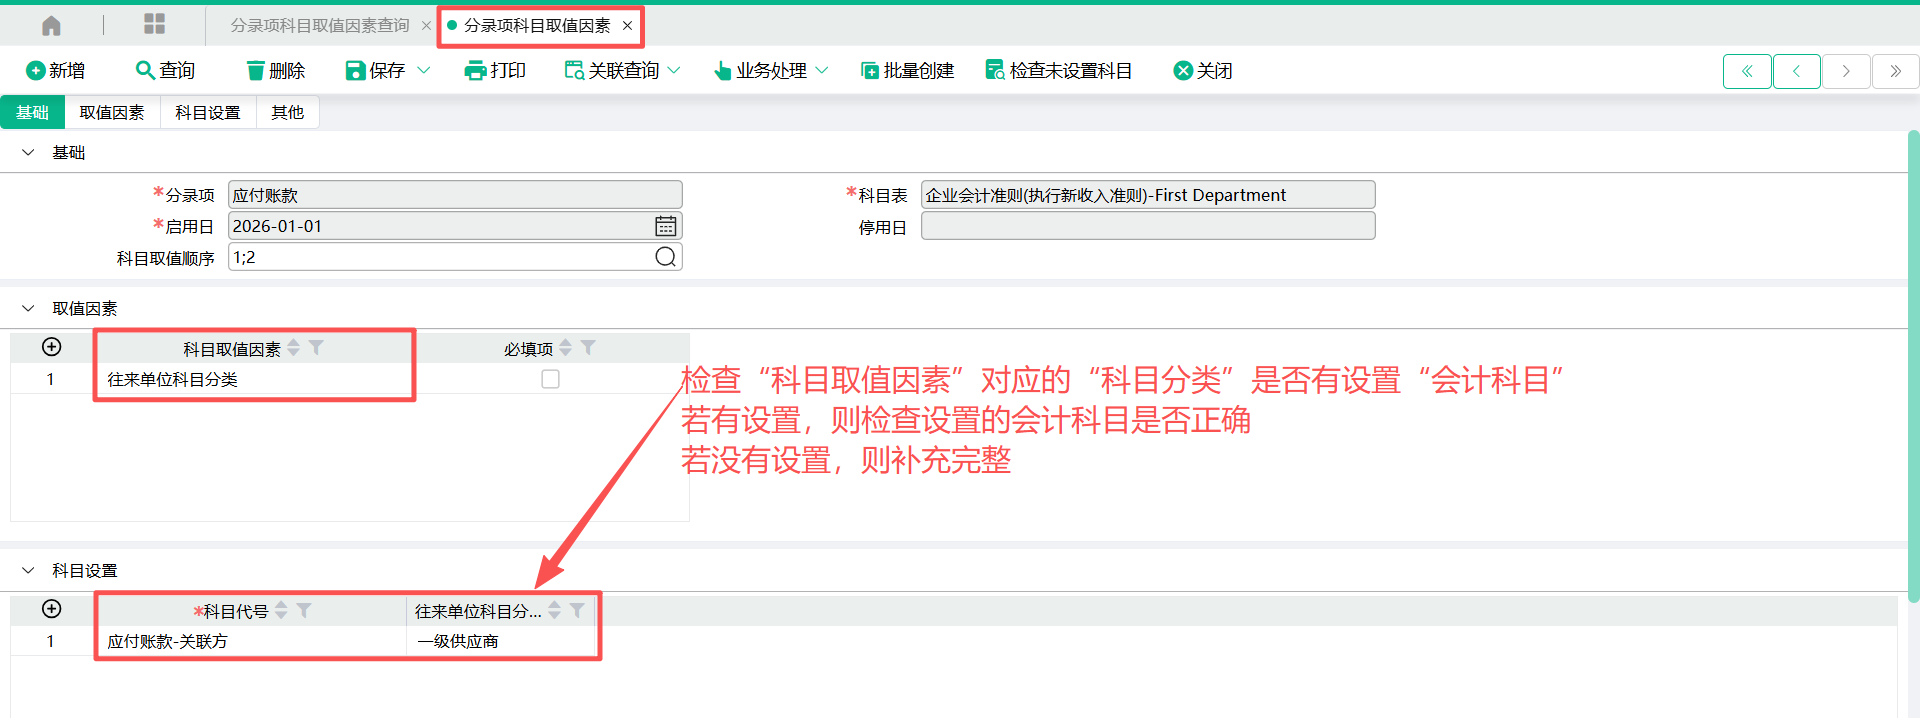Collapse the 科目设置 section chevron
Viewport: 1920px width, 718px height.
pyautogui.click(x=28, y=570)
